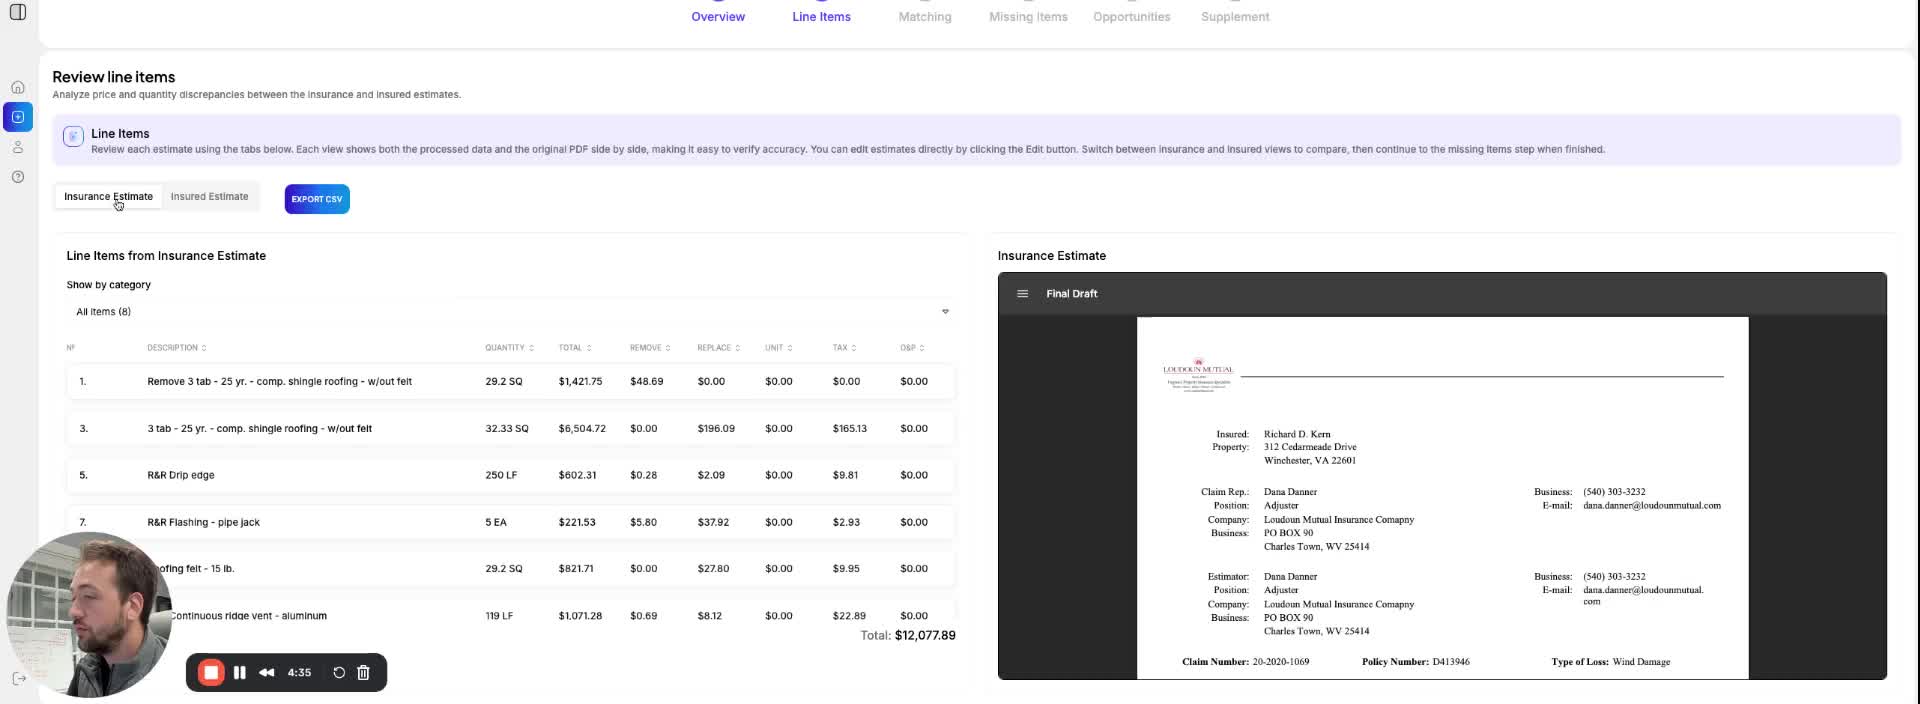Select the Remove 3 tab shingle roofing row
The image size is (1920, 704).
pos(511,382)
